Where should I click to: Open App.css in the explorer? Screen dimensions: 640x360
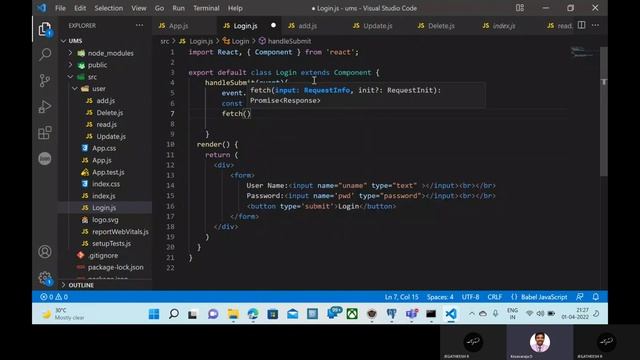pyautogui.click(x=104, y=148)
